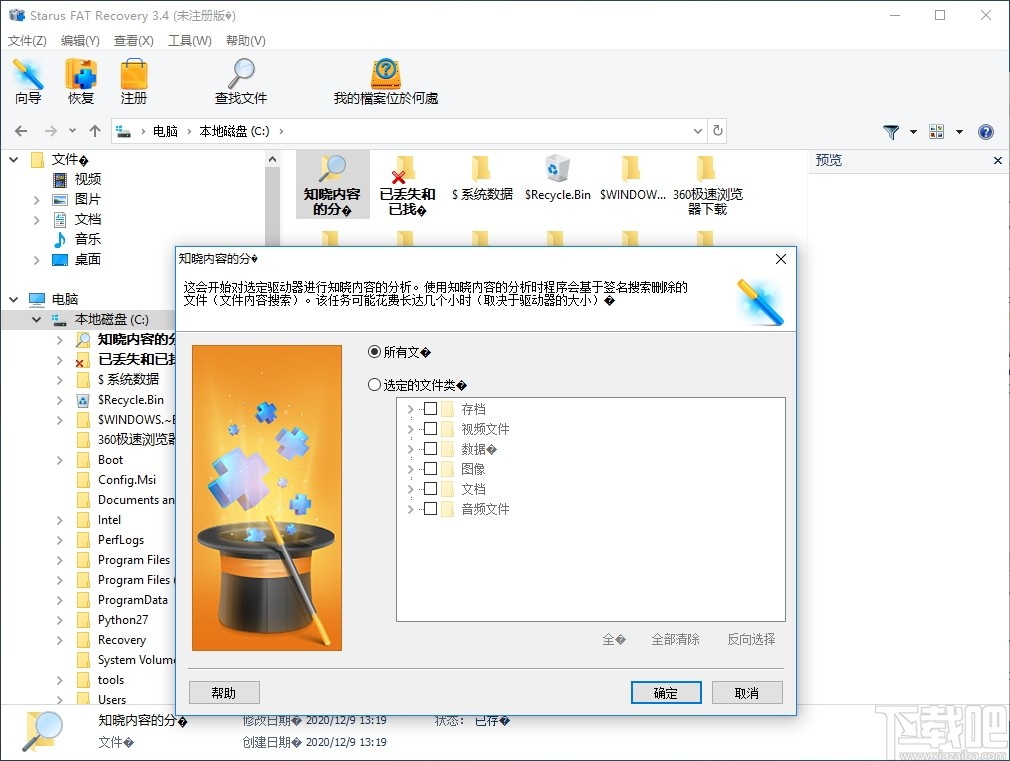This screenshot has width=1010, height=761.
Task: Open the 文件(Z) menu
Action: point(27,41)
